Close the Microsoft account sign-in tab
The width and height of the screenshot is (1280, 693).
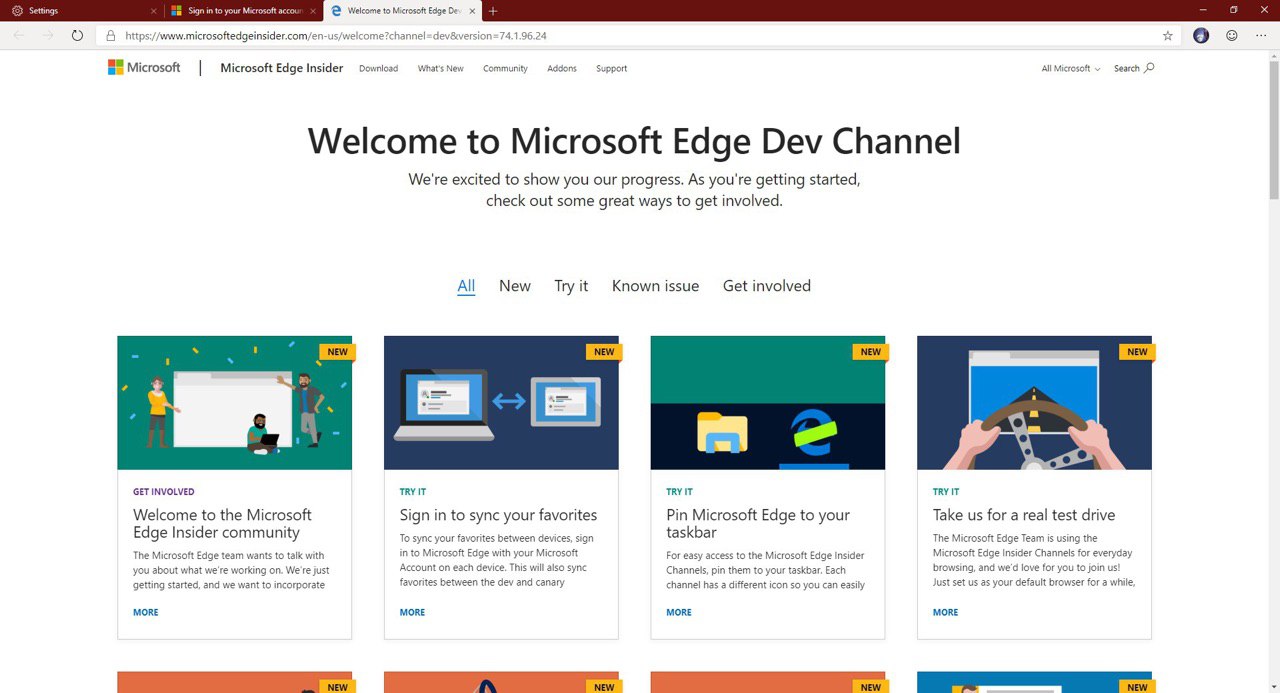[x=313, y=11]
